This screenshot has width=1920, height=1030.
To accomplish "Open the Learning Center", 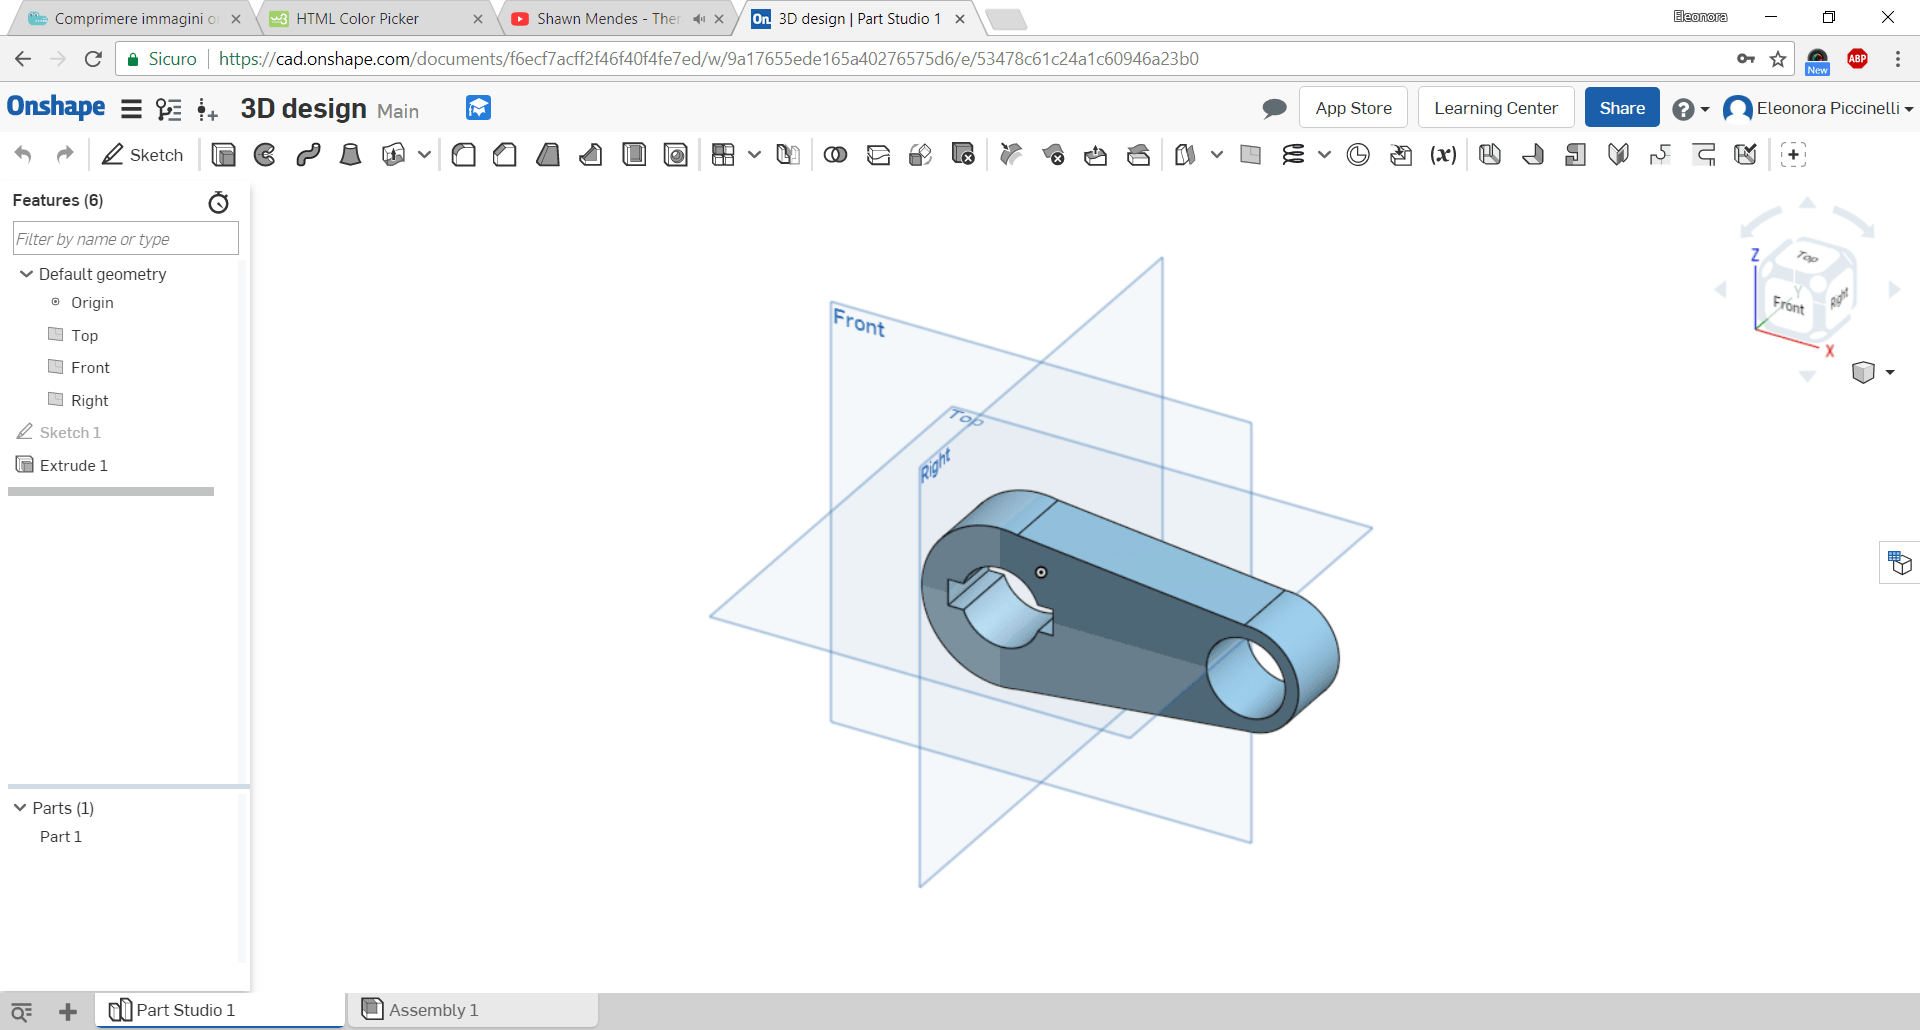I will pyautogui.click(x=1495, y=108).
